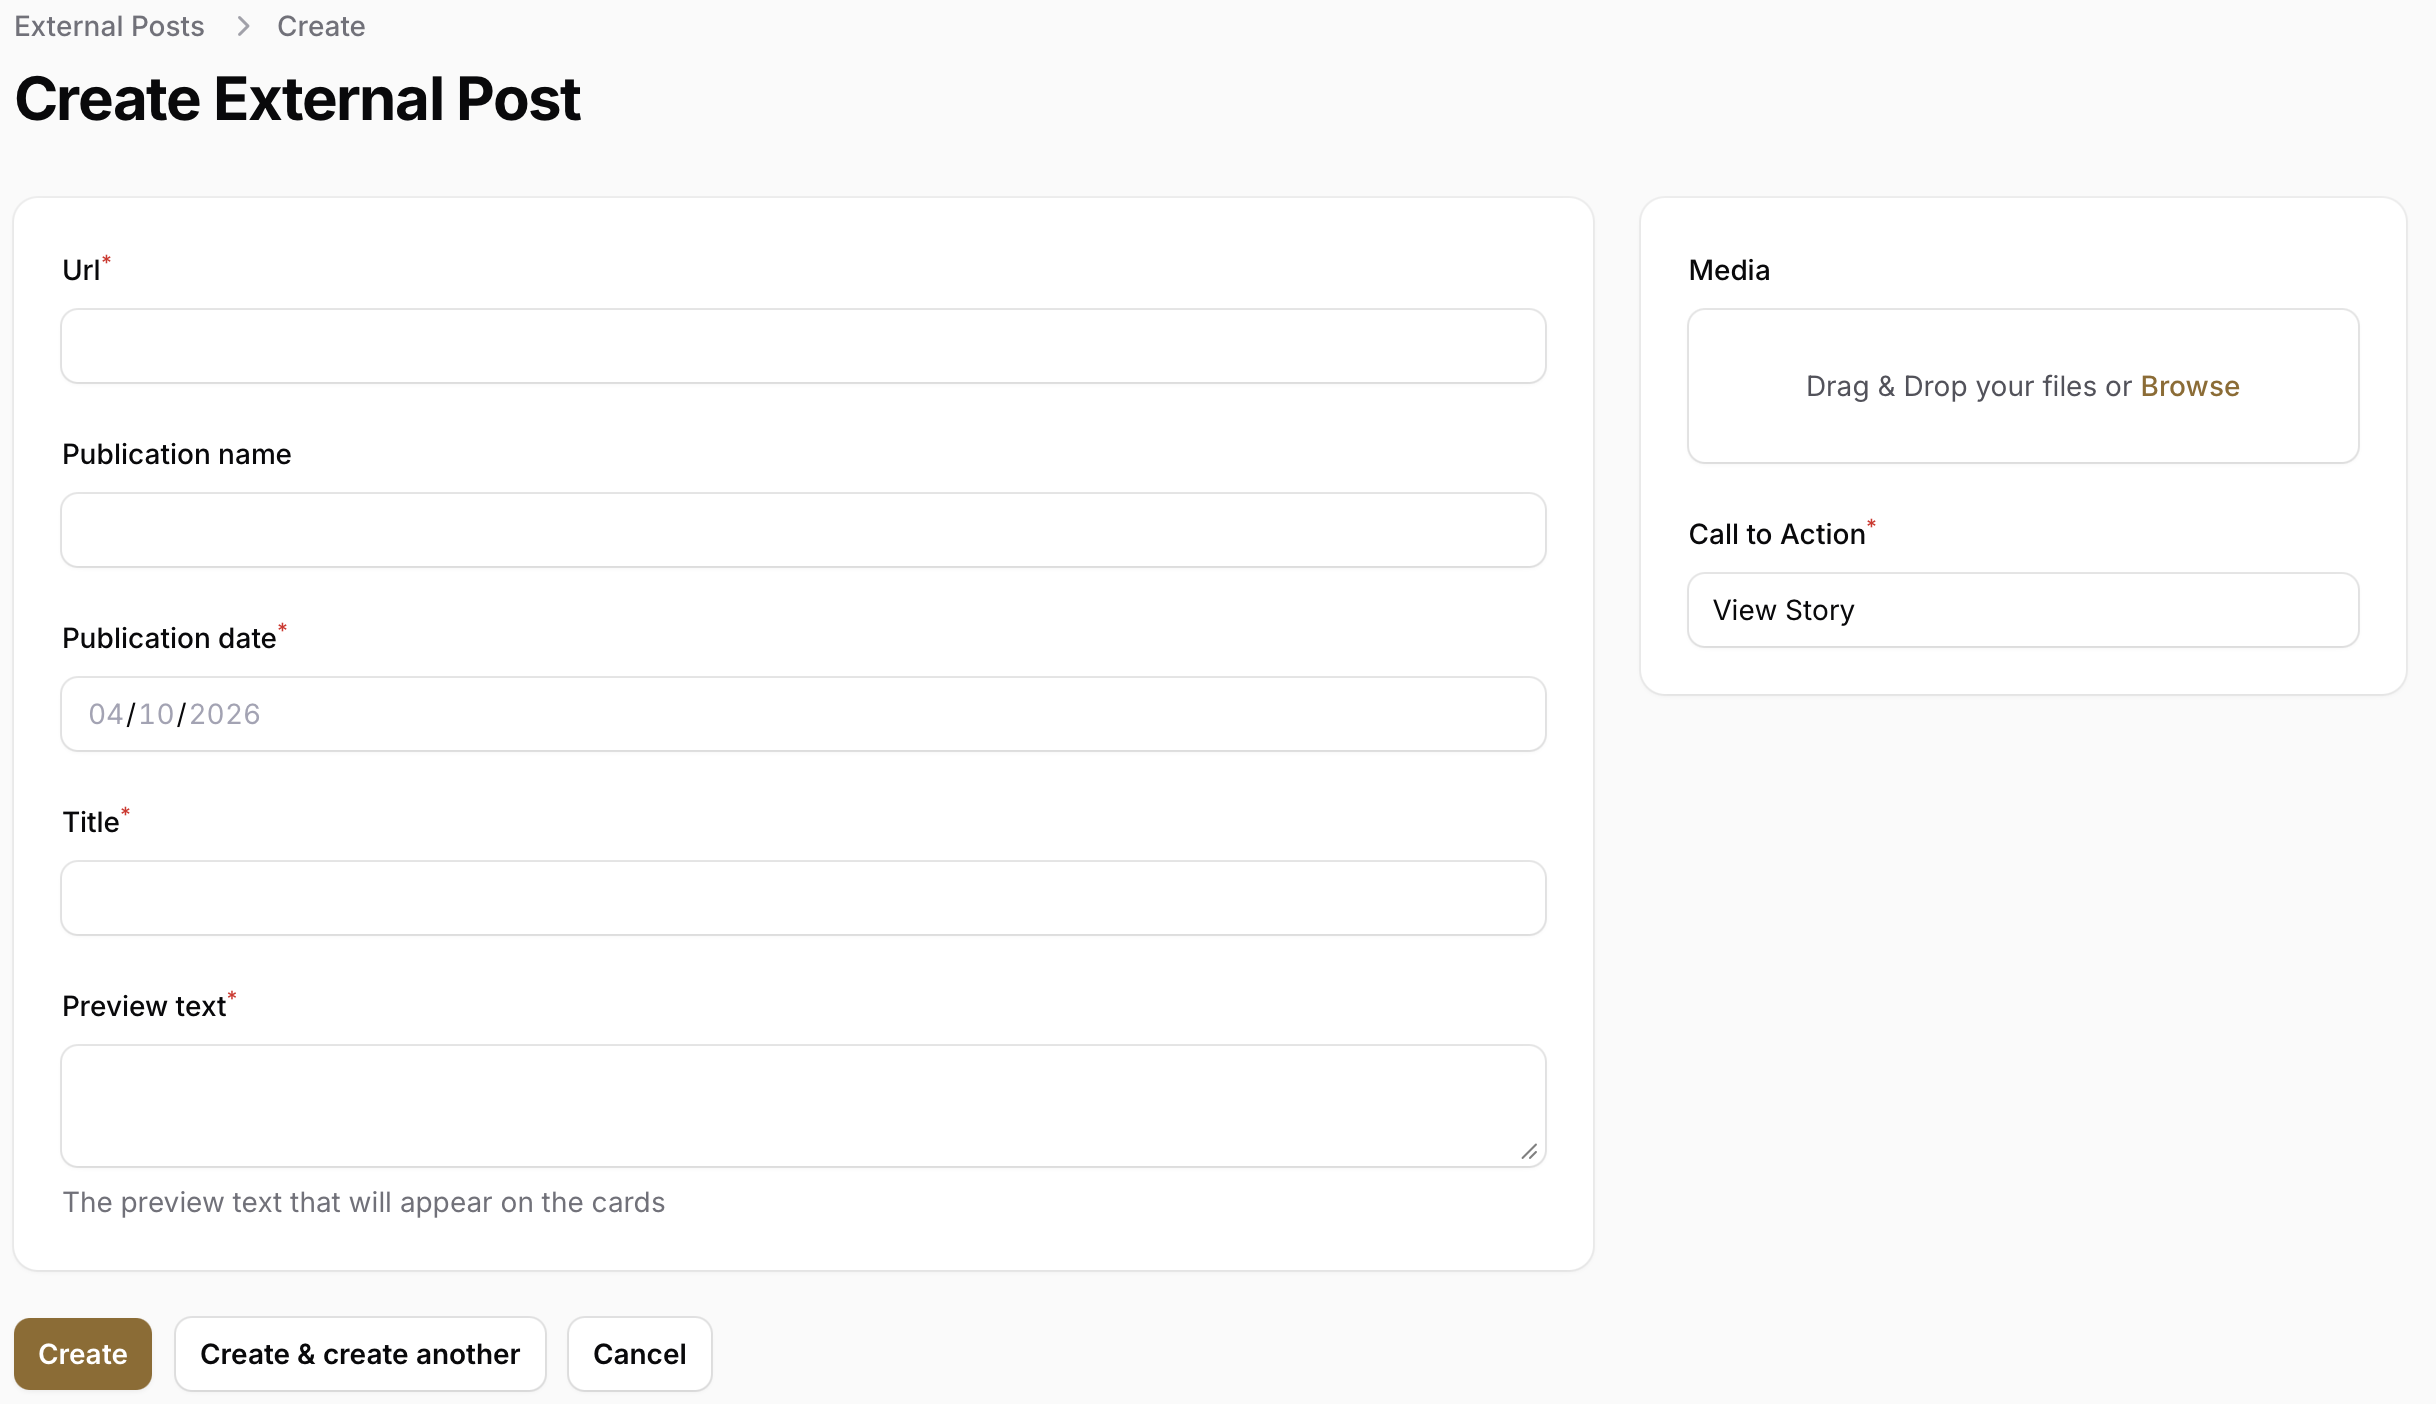The height and width of the screenshot is (1404, 2436).
Task: Click the breadcrumb chevron separator
Action: click(x=243, y=26)
